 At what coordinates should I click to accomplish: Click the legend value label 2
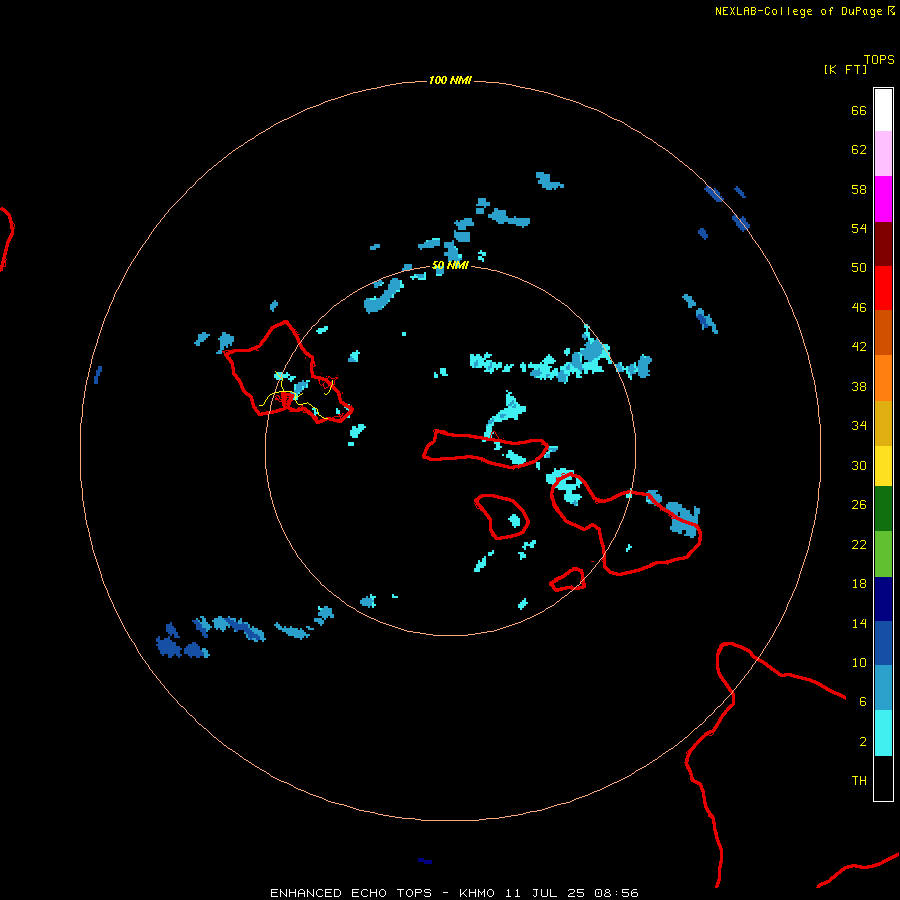pyautogui.click(x=863, y=742)
